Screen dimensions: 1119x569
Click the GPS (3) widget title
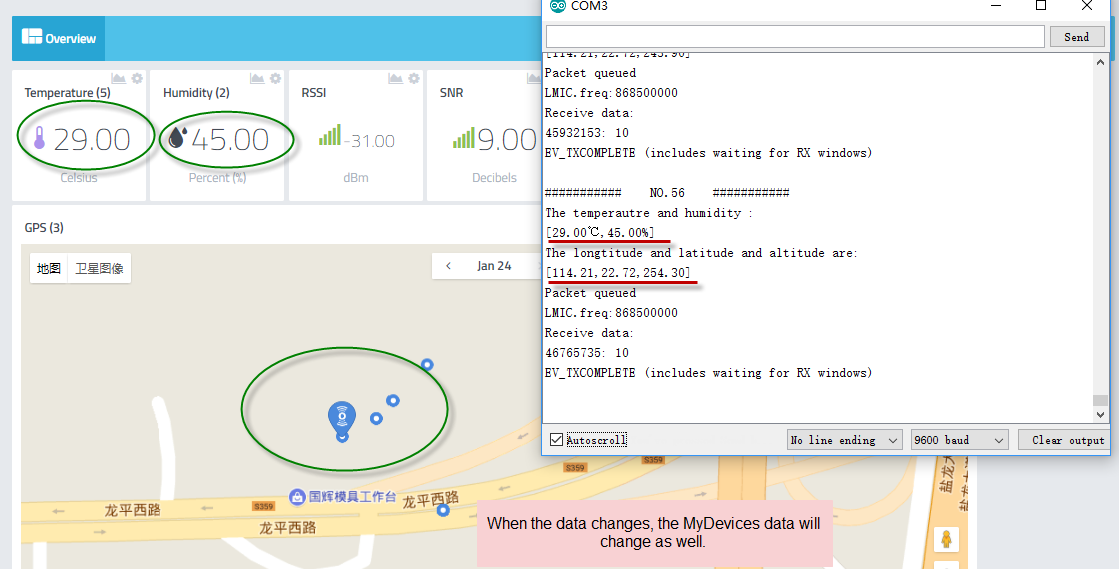pyautogui.click(x=44, y=228)
